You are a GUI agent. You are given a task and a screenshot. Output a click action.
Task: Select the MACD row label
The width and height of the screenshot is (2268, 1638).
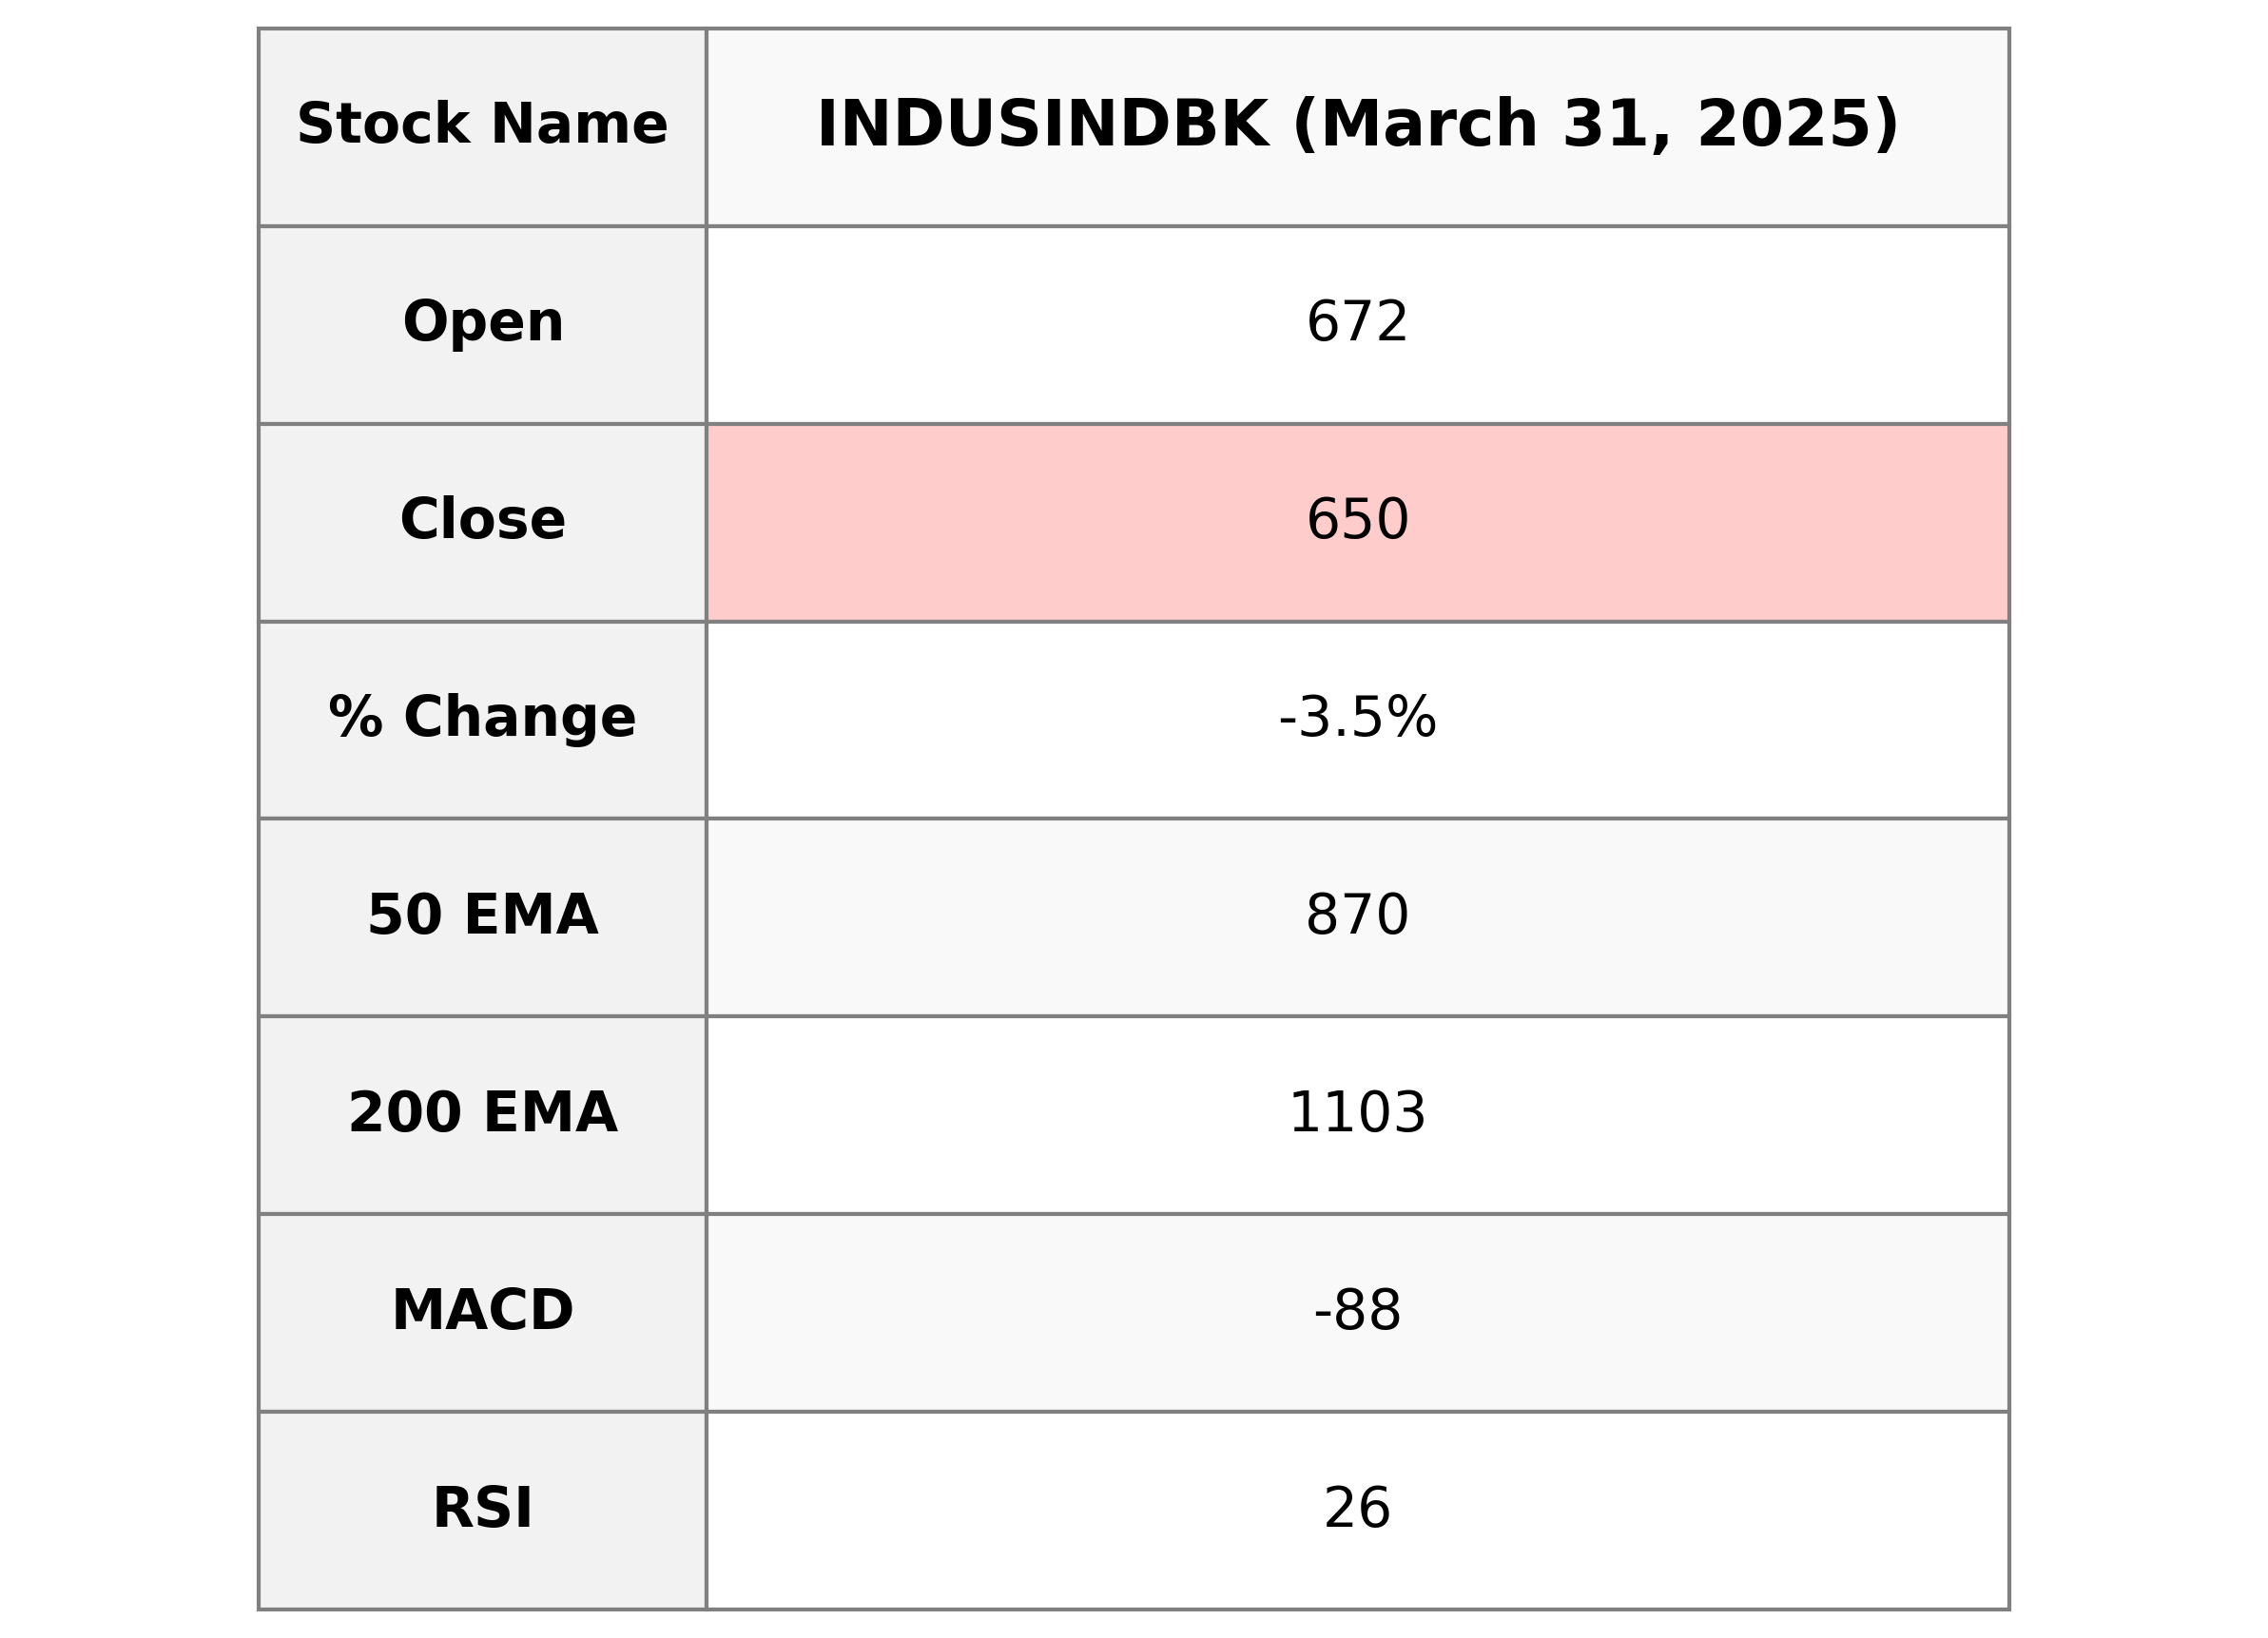coord(482,1311)
